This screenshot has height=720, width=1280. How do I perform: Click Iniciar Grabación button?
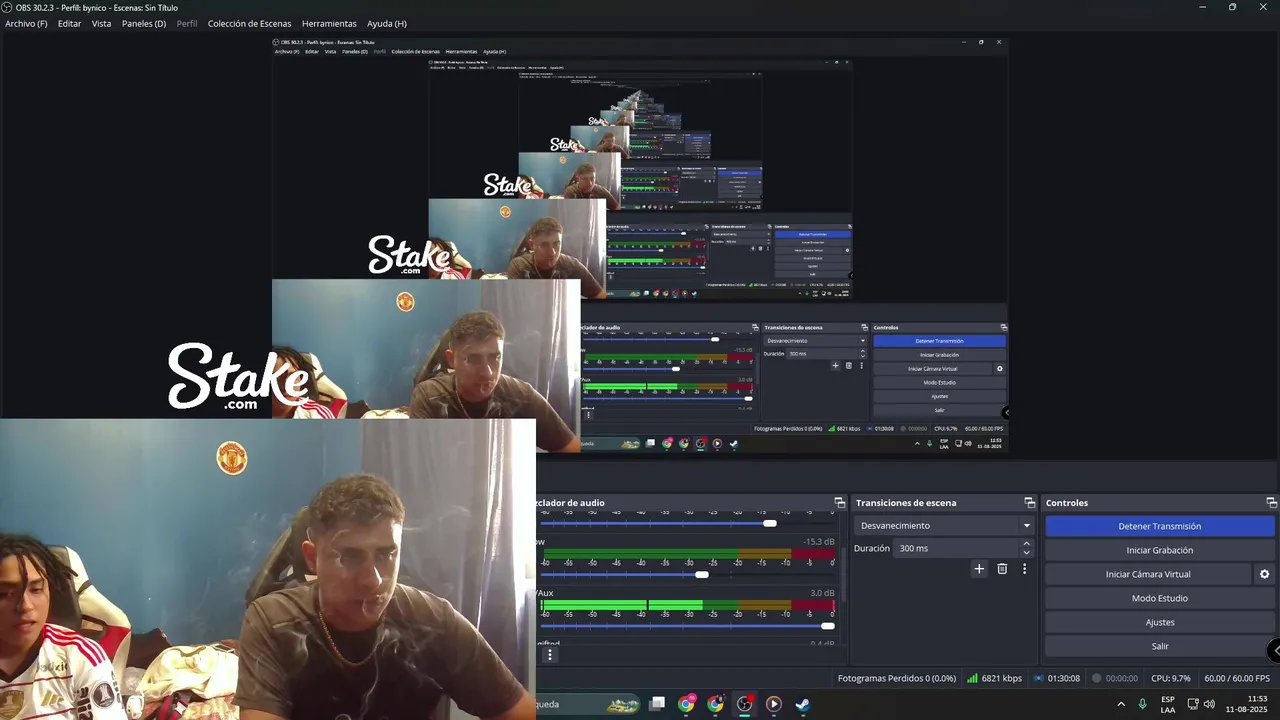click(x=1160, y=550)
